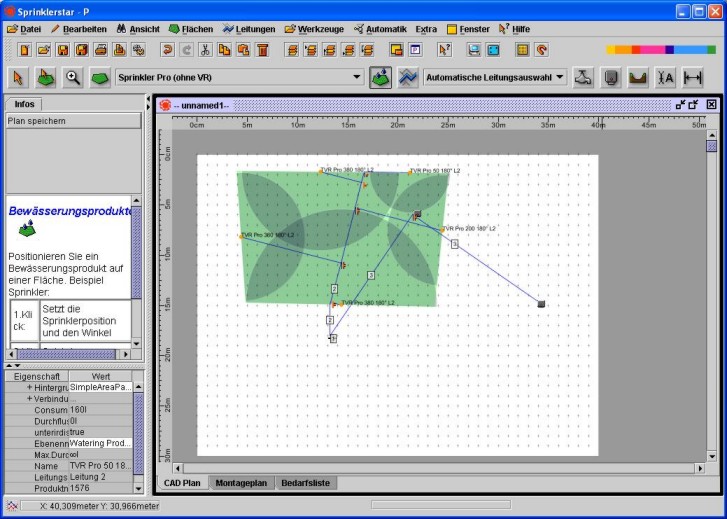Open the Sprinkler Pro (ohne VR) dropdown
727x519 pixels.
point(357,77)
